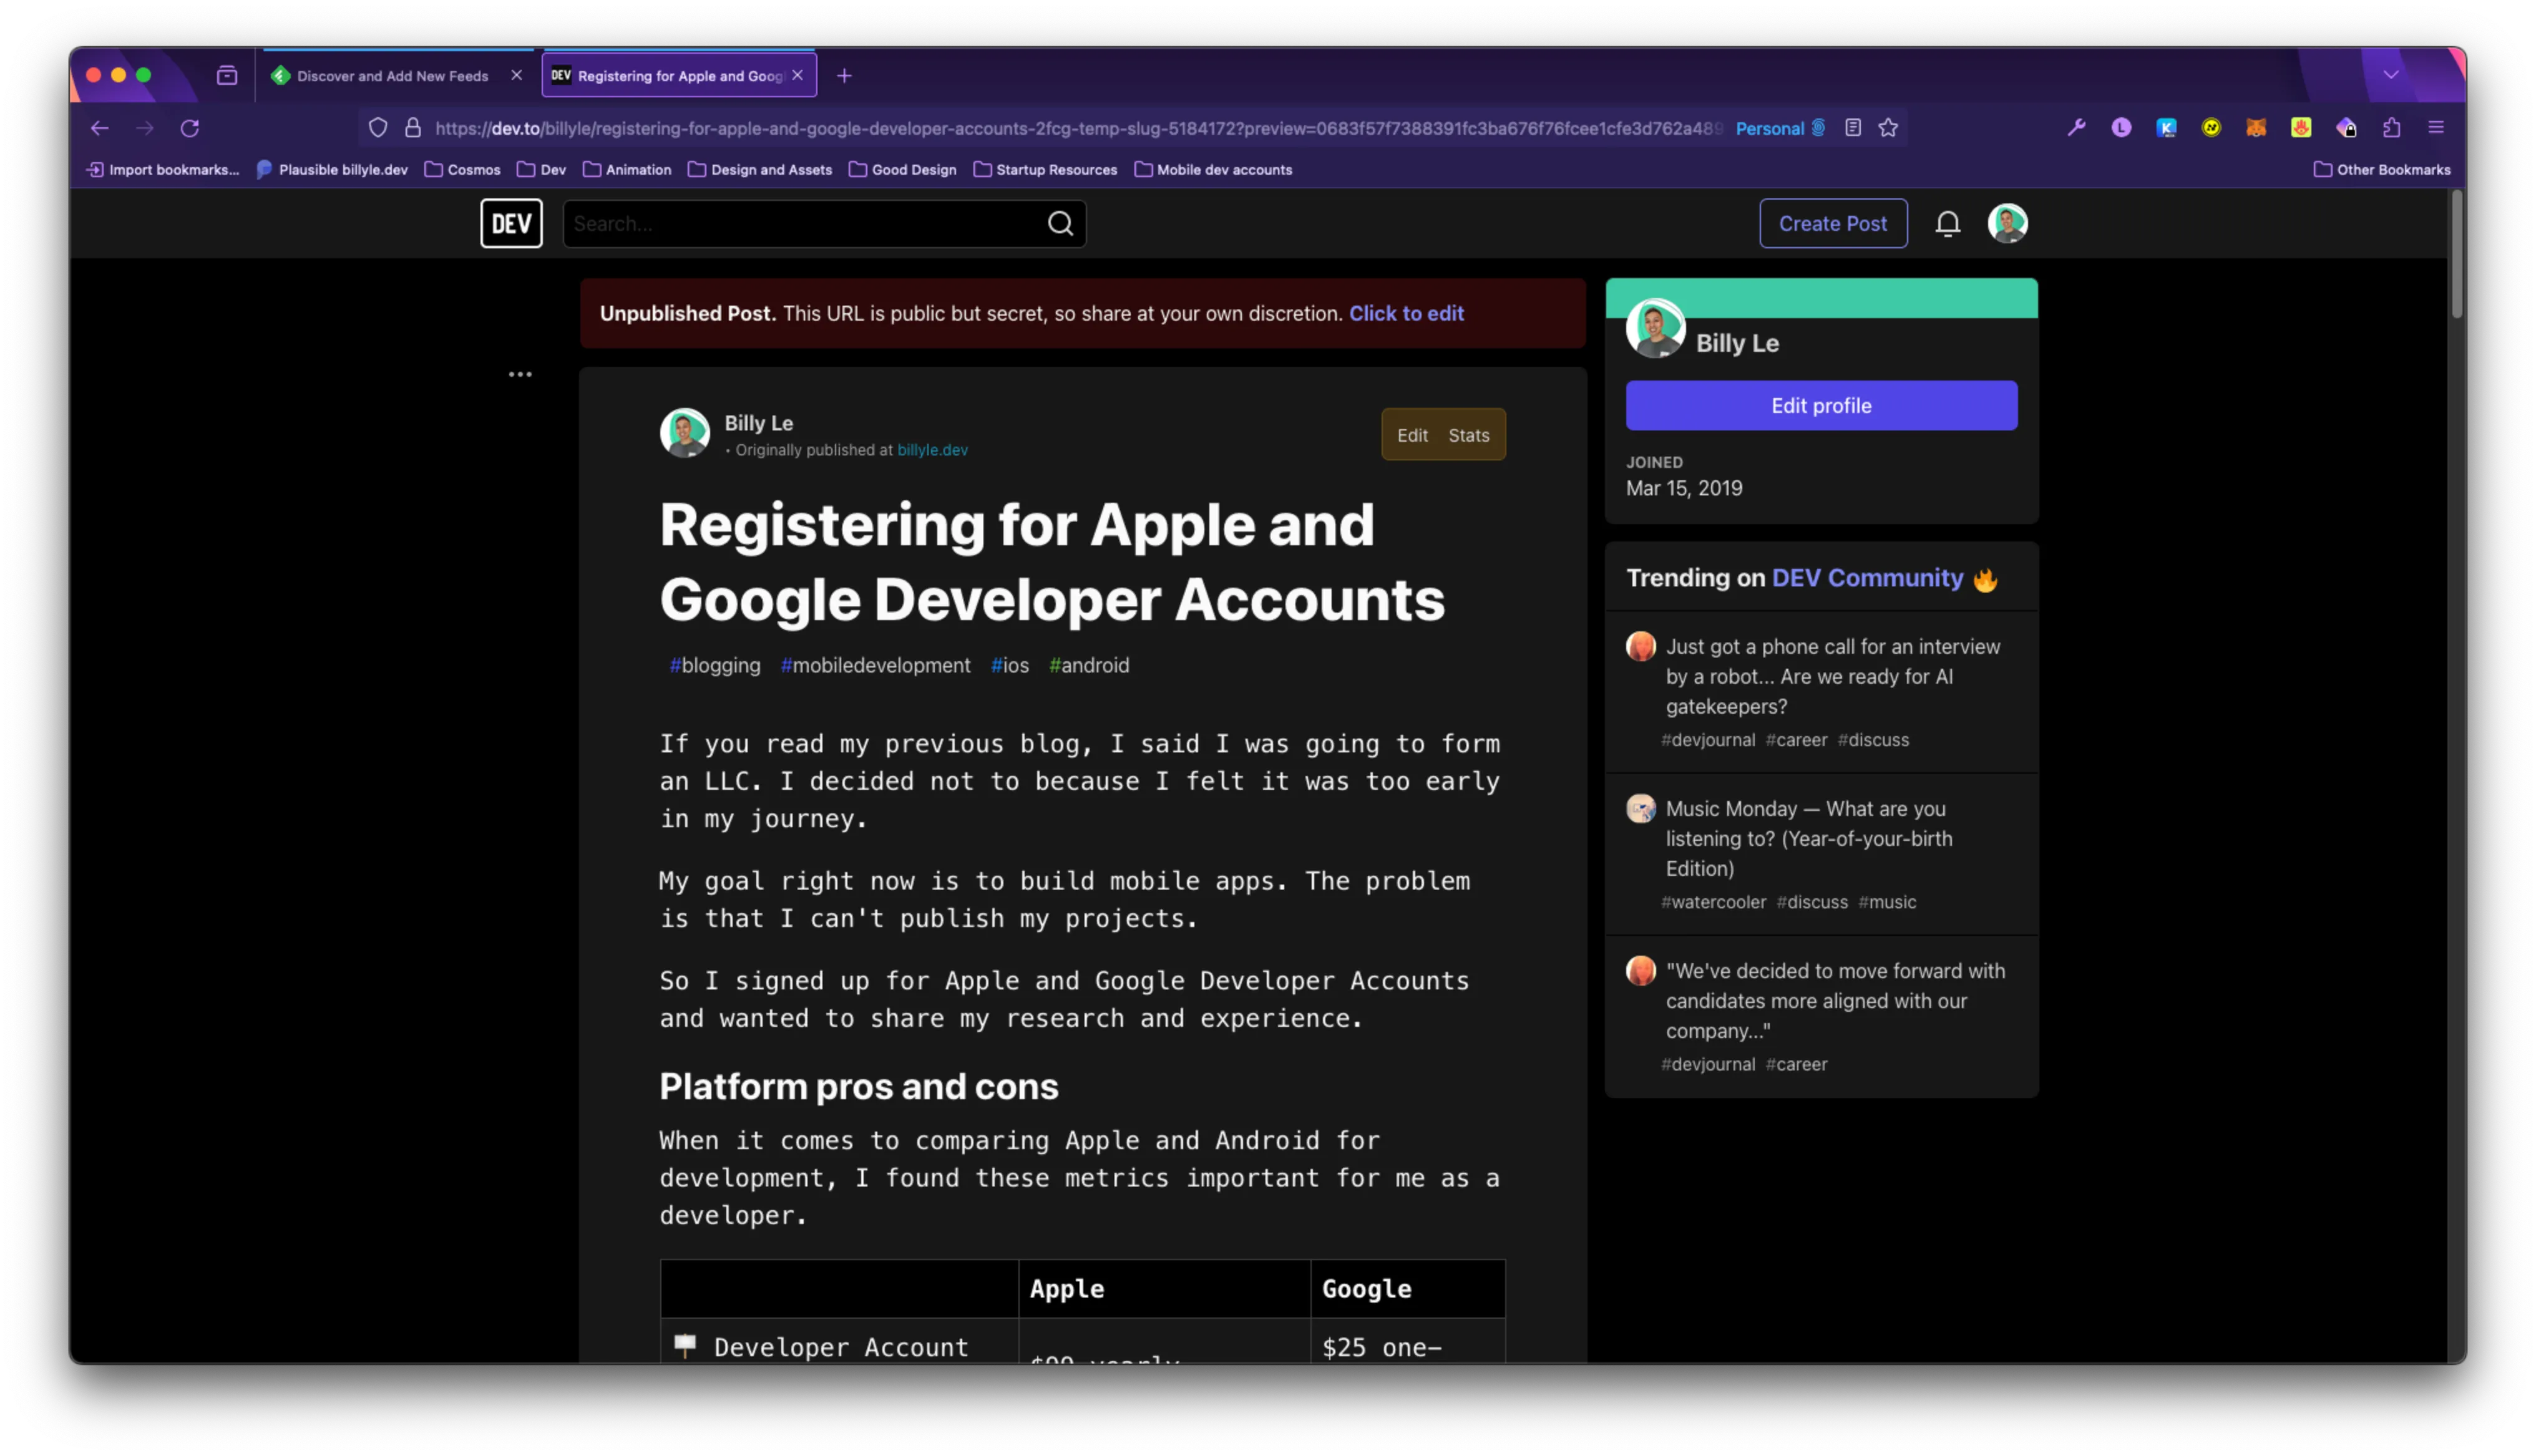Open the Cosmos bookmarks folder
This screenshot has width=2536, height=1456.
[x=463, y=170]
